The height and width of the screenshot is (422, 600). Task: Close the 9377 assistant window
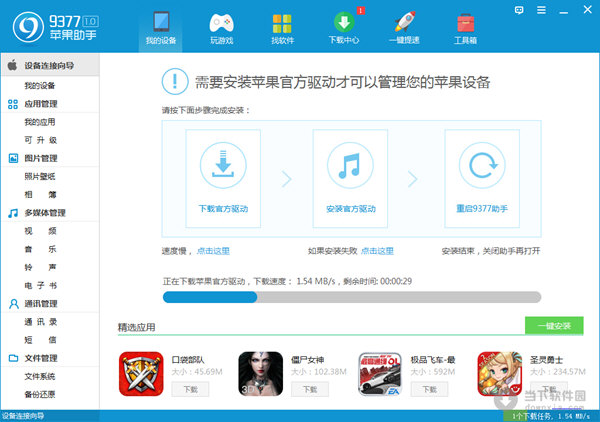(x=588, y=10)
